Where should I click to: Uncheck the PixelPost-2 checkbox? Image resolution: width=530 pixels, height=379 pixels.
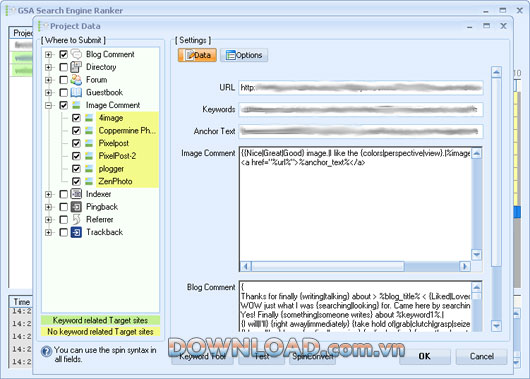coord(76,156)
